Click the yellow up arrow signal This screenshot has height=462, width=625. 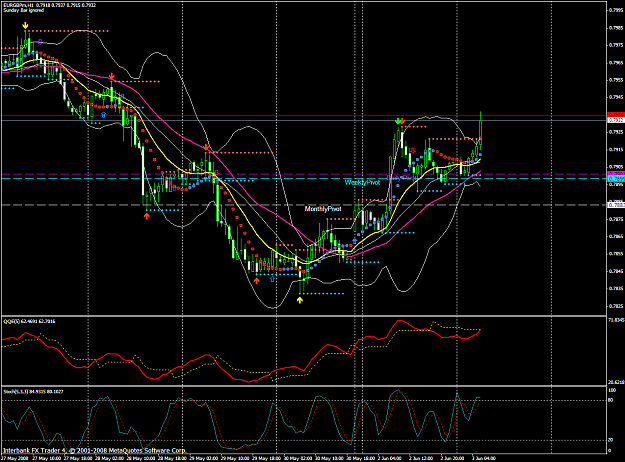tap(300, 299)
